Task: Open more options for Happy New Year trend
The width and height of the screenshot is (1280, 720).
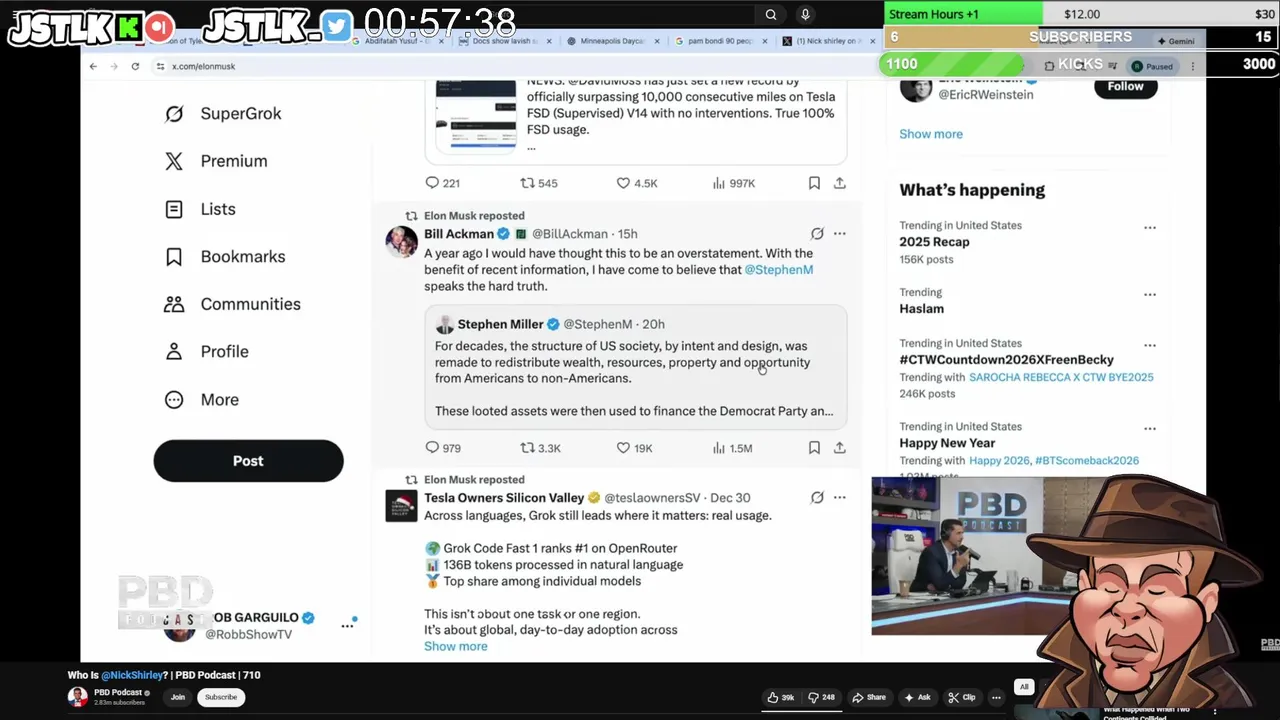Action: point(1150,429)
